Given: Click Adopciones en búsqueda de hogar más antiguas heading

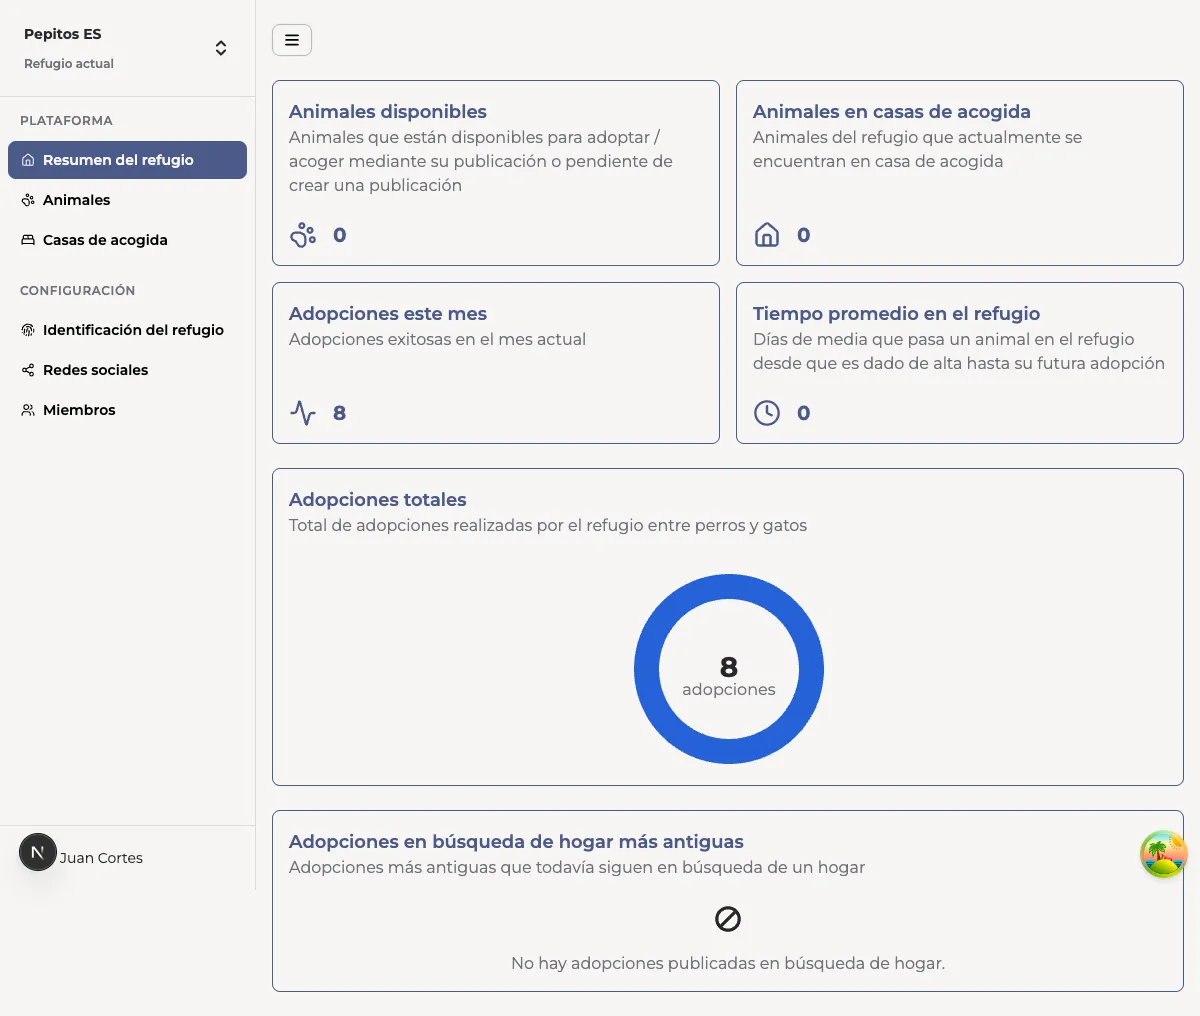Looking at the screenshot, I should pyautogui.click(x=516, y=842).
